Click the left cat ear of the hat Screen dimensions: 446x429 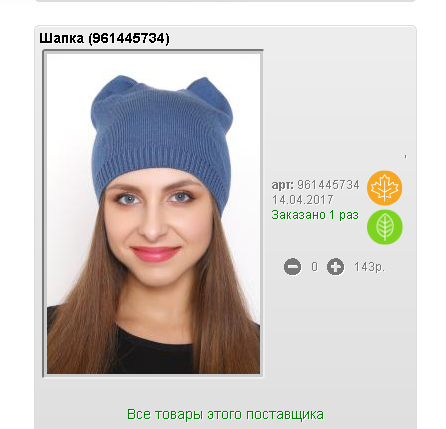pyautogui.click(x=115, y=87)
